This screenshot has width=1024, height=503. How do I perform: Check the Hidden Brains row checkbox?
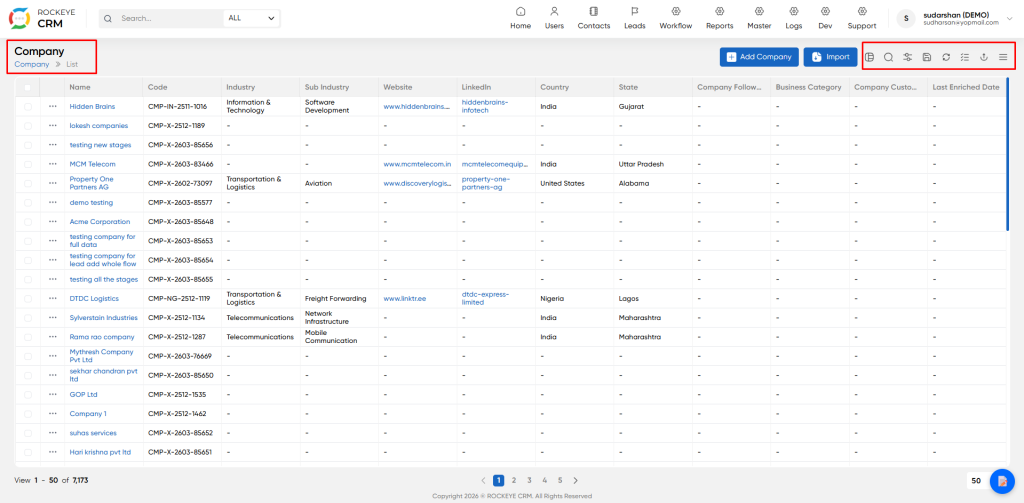(x=27, y=106)
